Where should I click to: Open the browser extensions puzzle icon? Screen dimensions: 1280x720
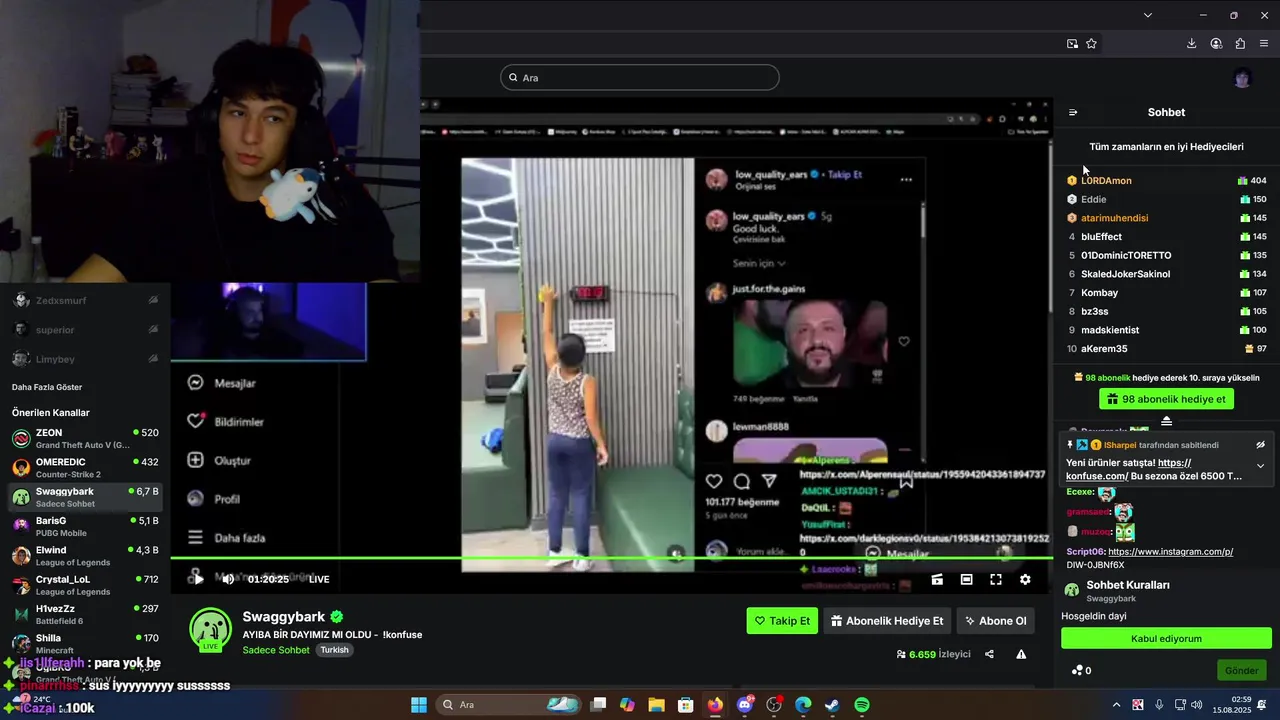(1240, 43)
